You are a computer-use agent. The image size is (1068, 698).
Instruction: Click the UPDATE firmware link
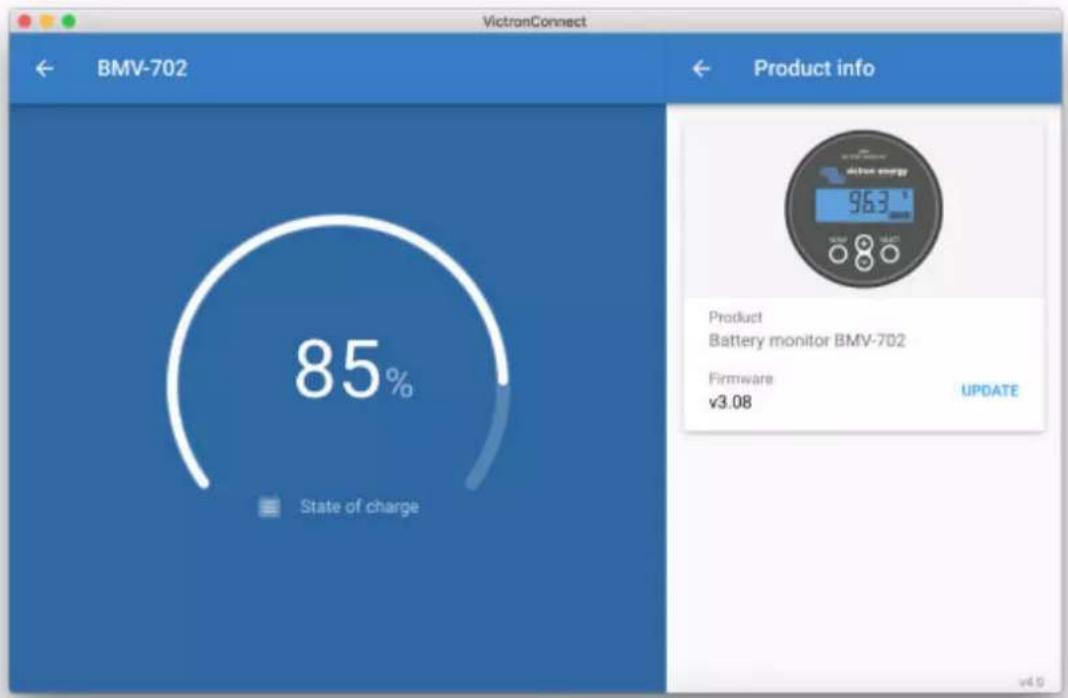click(989, 391)
